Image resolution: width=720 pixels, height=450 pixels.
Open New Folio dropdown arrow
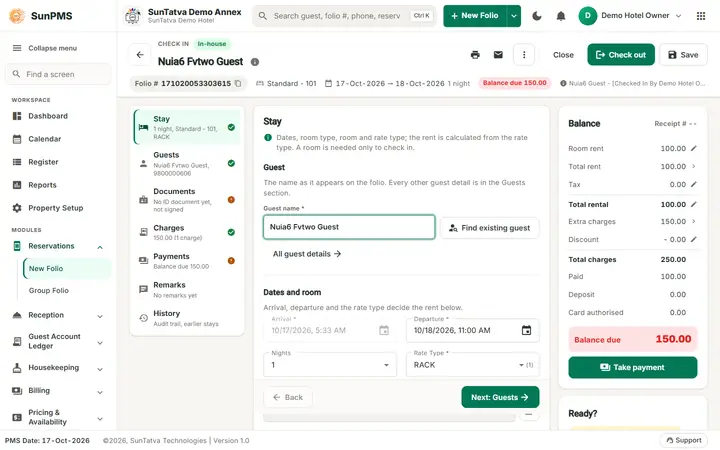tap(514, 16)
